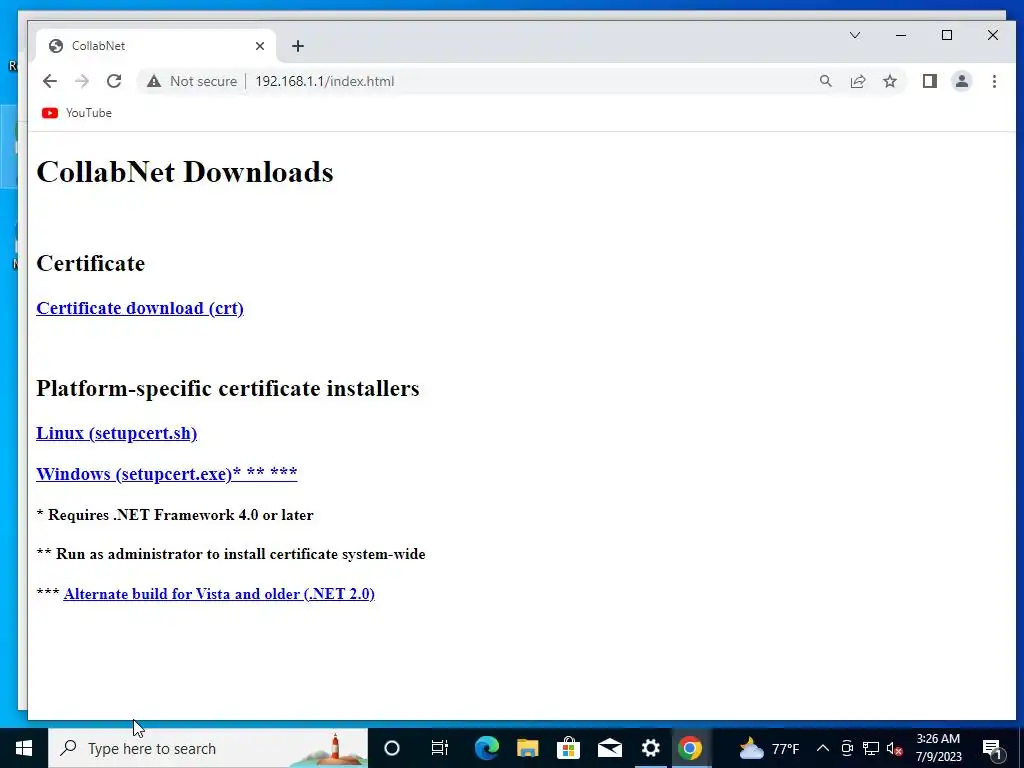
Task: Click the Certificate heading text
Action: tap(91, 263)
